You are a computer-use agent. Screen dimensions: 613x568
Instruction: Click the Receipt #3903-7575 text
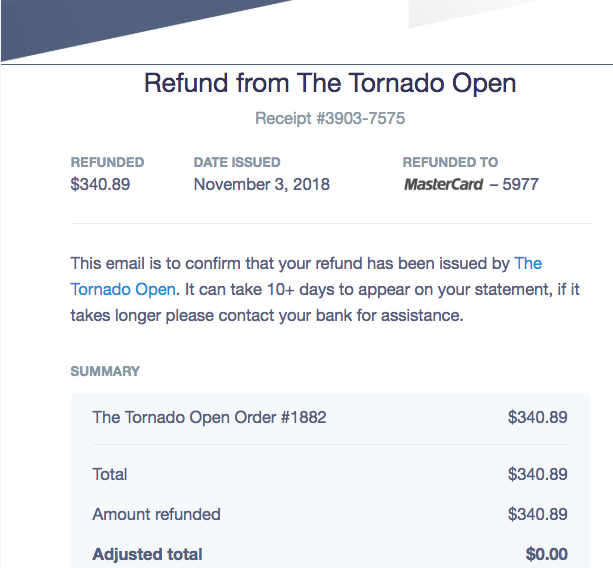pyautogui.click(x=330, y=118)
